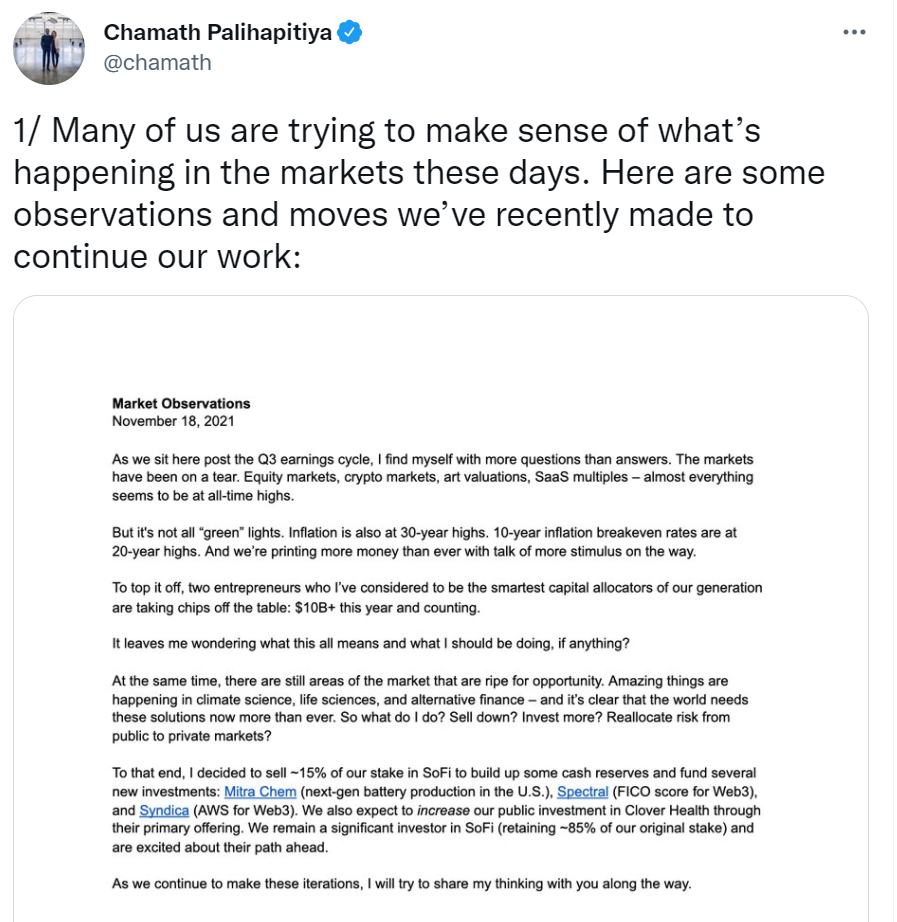Click the Market Observations heading
This screenshot has height=922, width=897.
pyautogui.click(x=181, y=404)
